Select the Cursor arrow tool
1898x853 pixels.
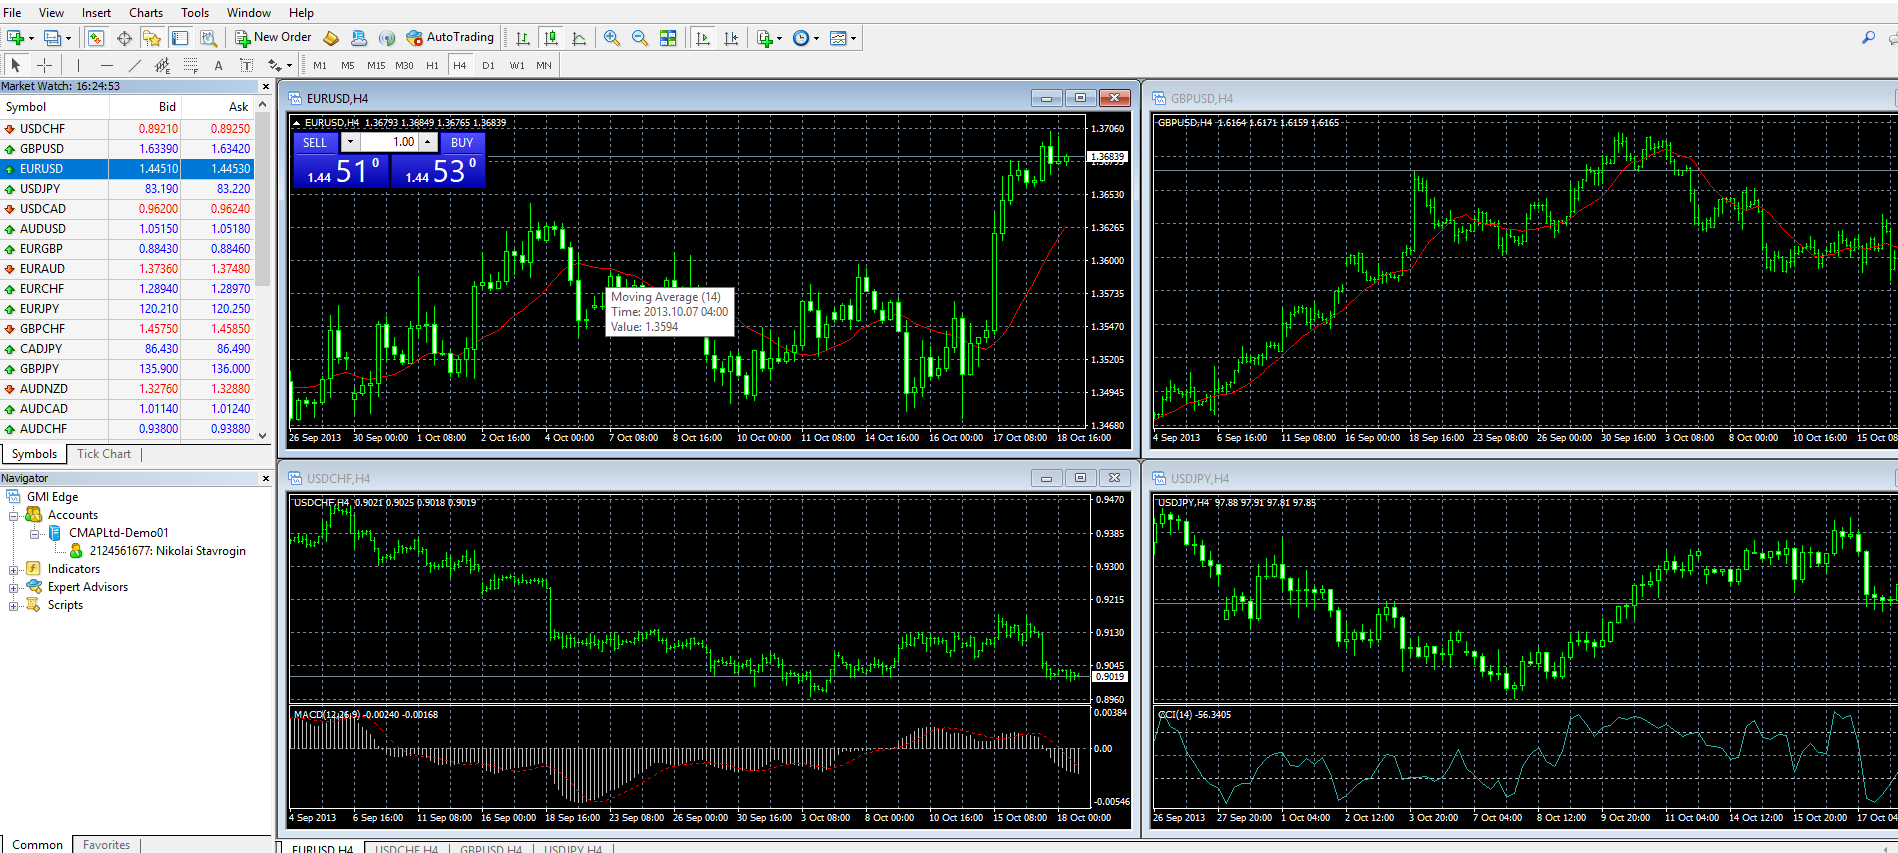coord(15,65)
